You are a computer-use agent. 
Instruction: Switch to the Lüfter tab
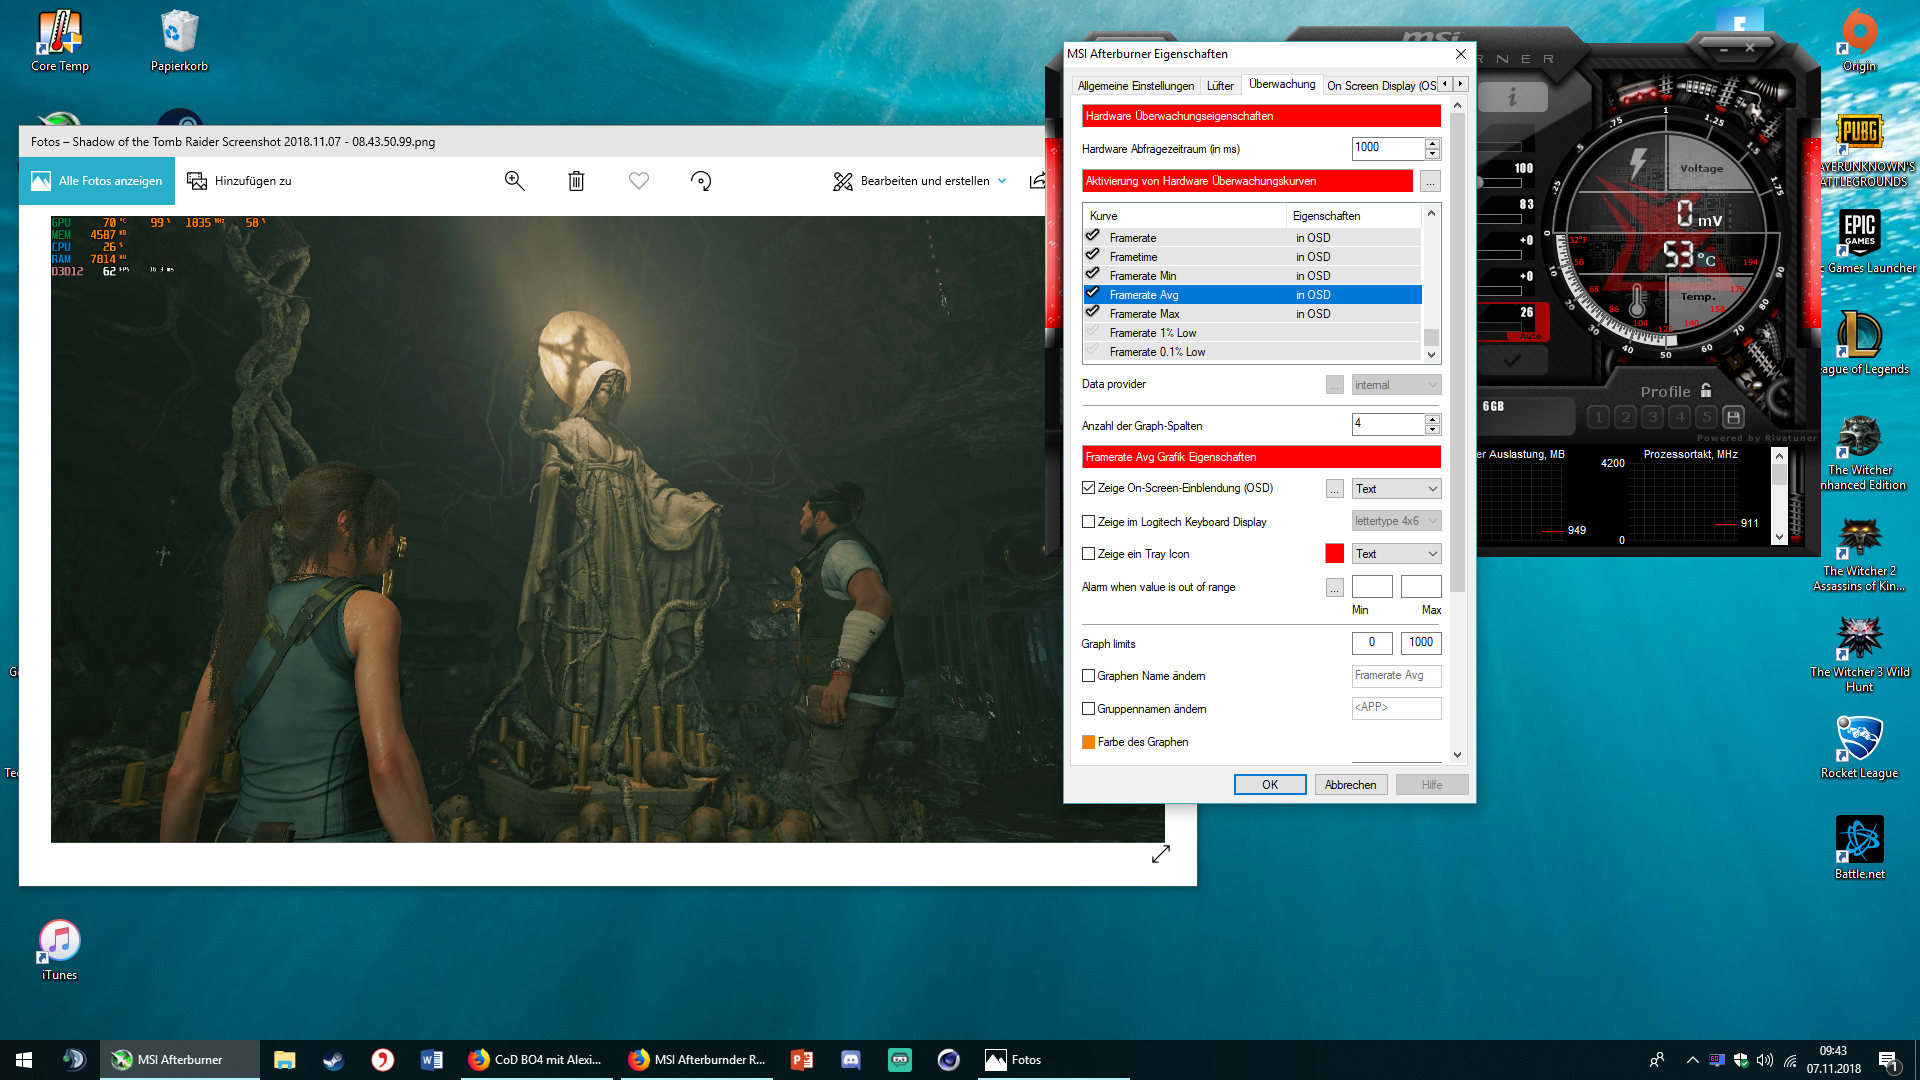(1220, 86)
